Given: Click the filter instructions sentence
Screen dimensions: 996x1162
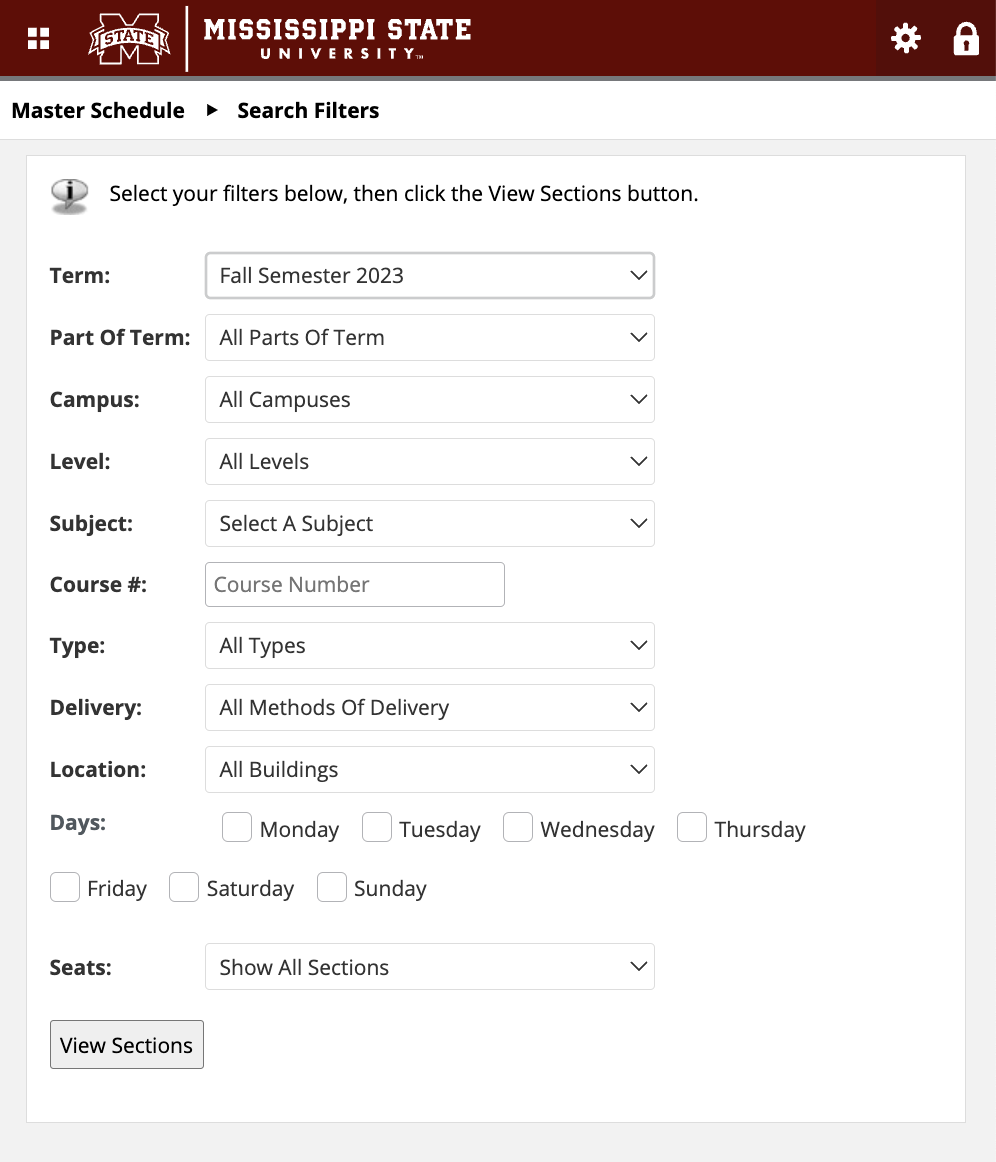Looking at the screenshot, I should pos(404,194).
